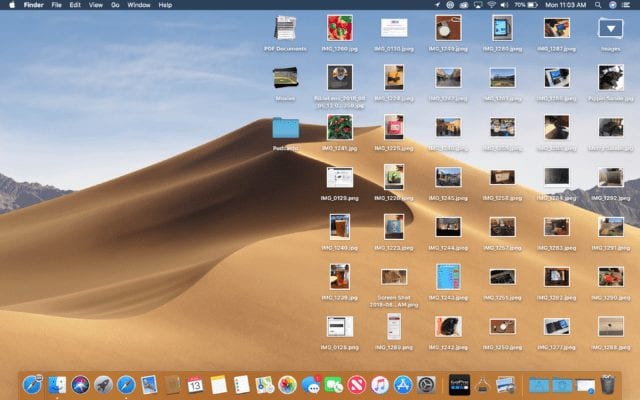
Task: Open the Apple menu
Action: point(11,5)
